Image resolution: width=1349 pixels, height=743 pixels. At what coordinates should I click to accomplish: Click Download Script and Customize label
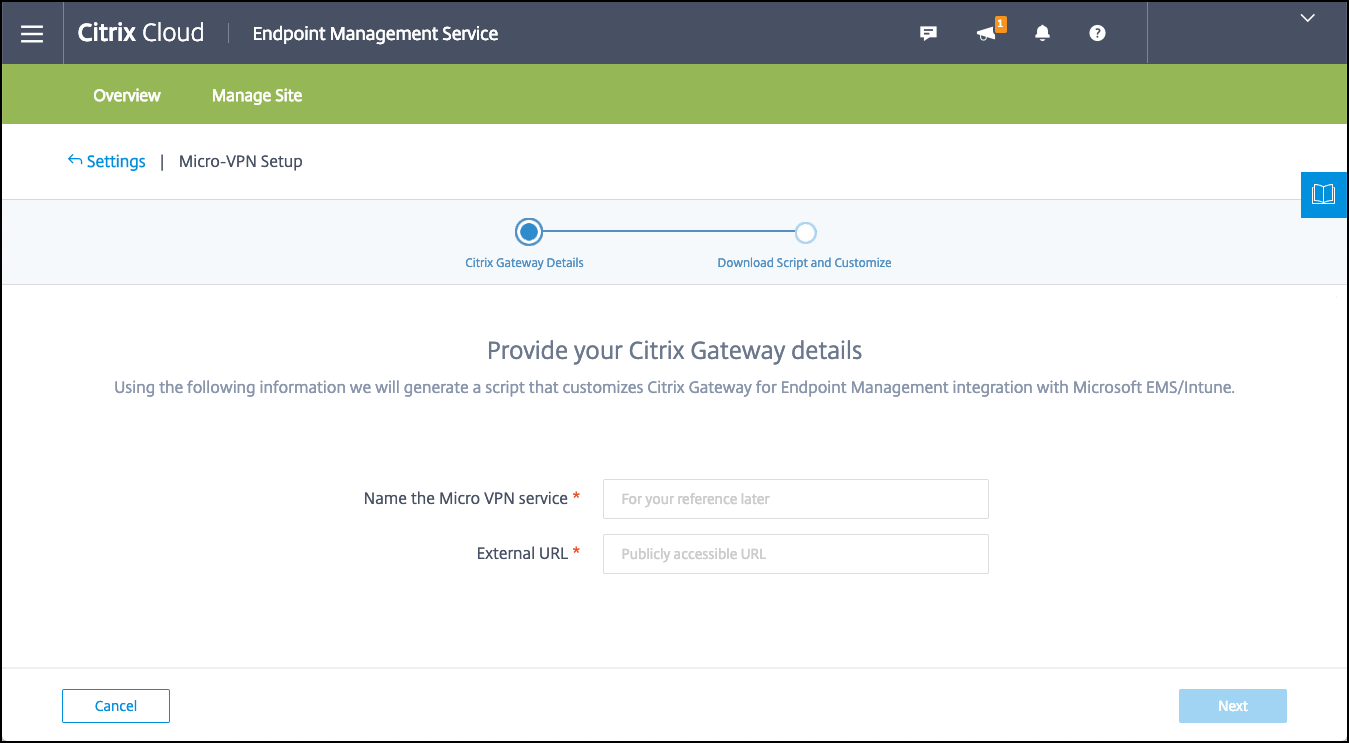pyautogui.click(x=804, y=263)
